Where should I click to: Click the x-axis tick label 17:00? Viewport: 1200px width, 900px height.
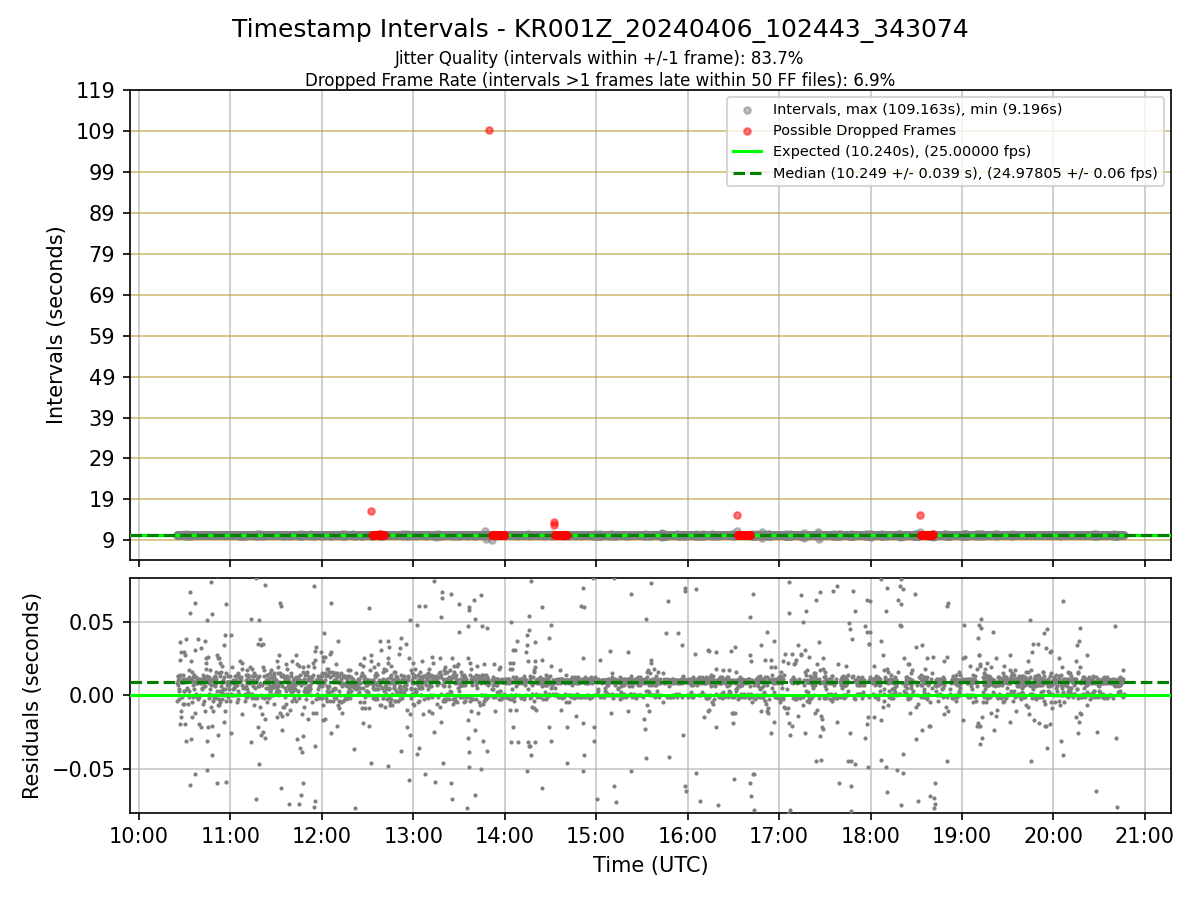pos(779,835)
